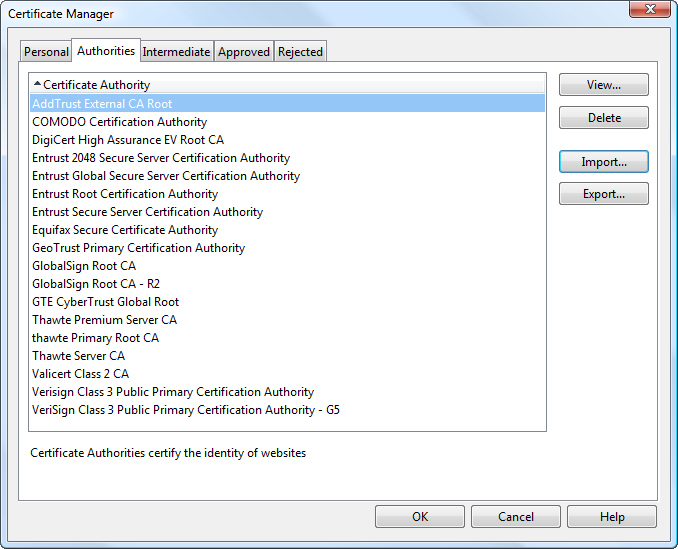Go to the Approved tab

coord(244,52)
